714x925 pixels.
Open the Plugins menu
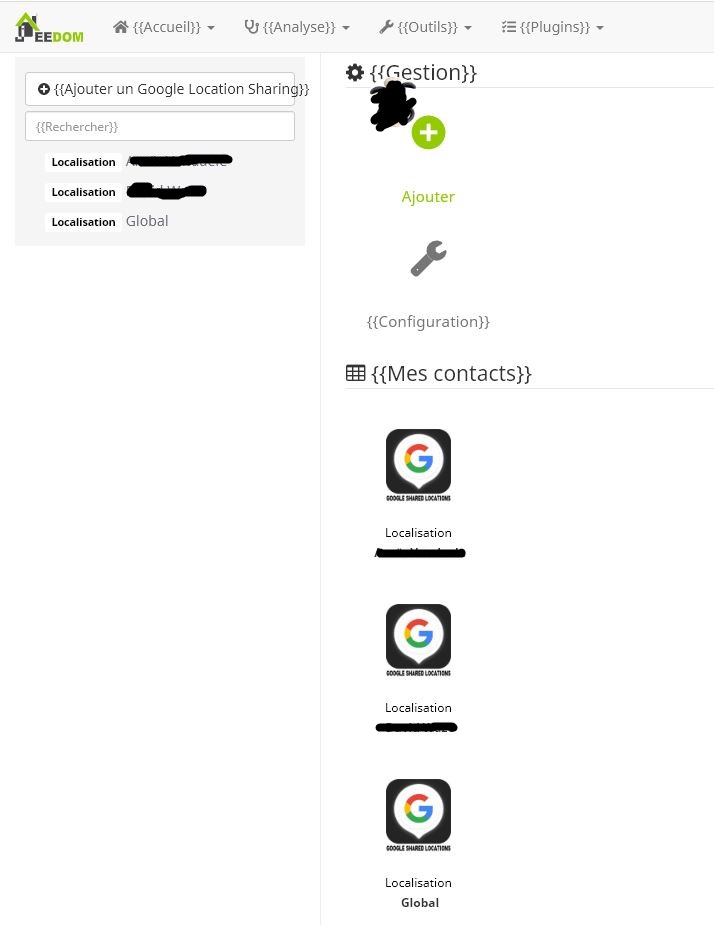click(552, 27)
